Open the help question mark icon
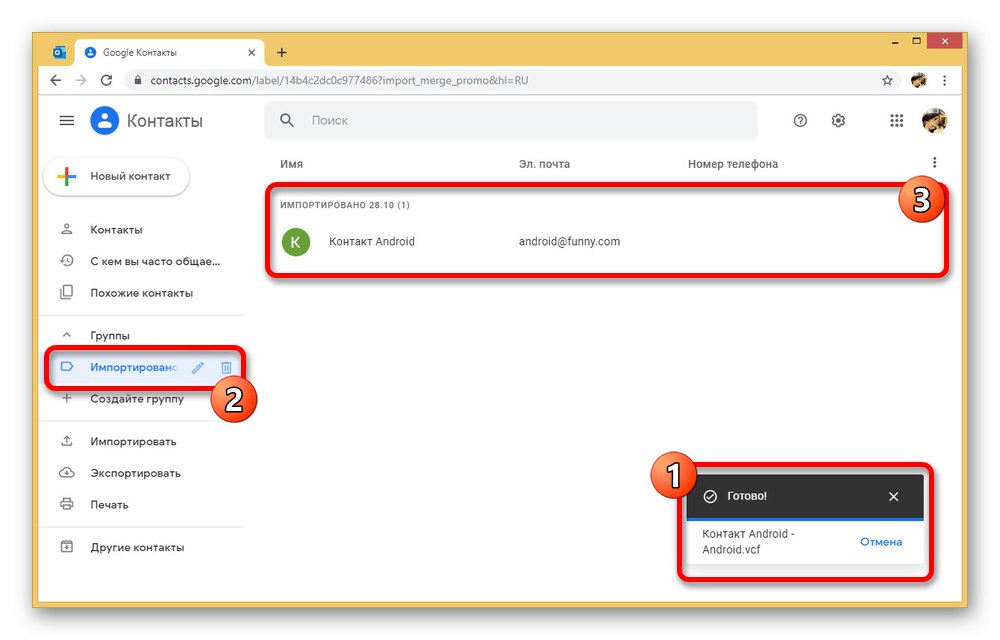Screen dimensions: 1000x640 800,120
